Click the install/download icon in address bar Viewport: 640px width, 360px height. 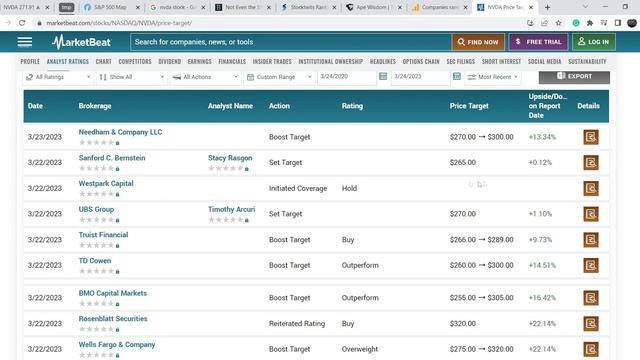(x=530, y=23)
